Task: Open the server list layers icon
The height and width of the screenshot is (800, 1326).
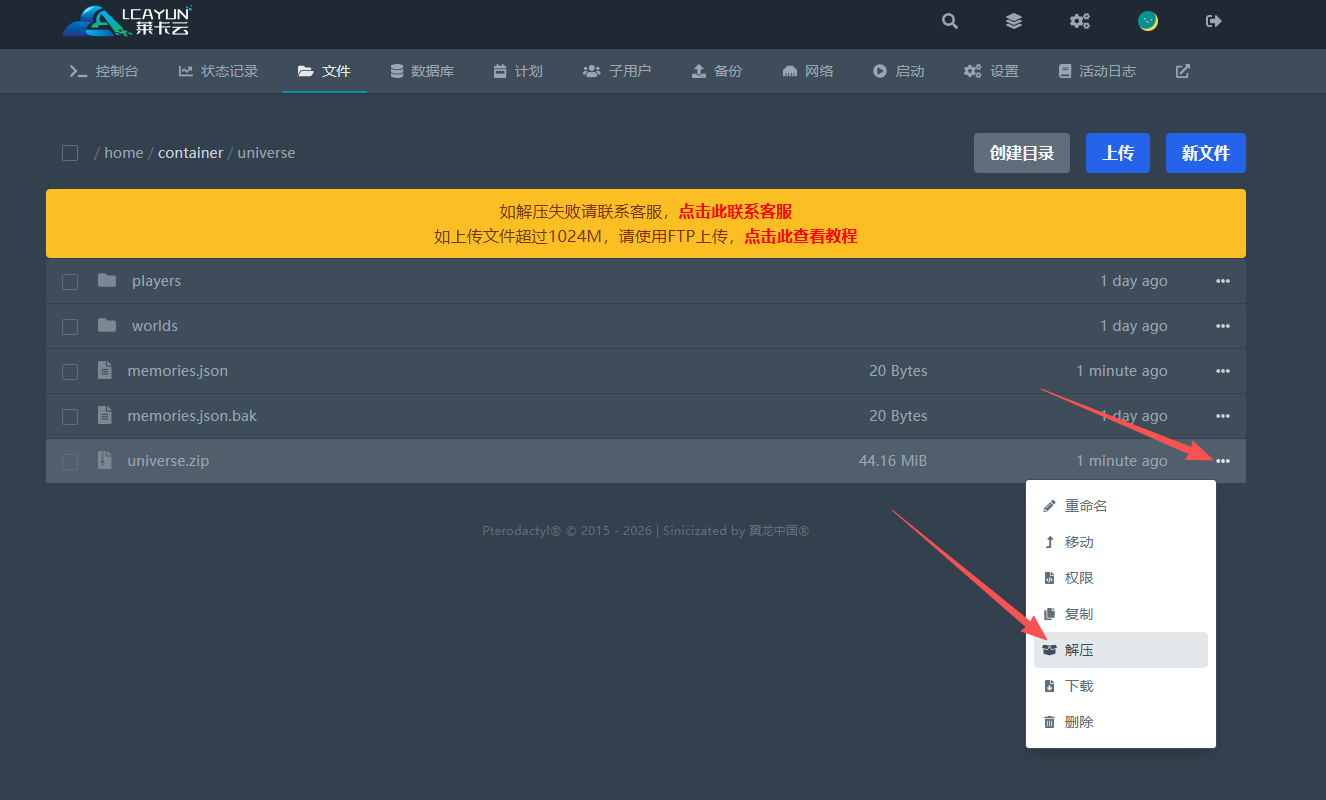Action: 1014,21
